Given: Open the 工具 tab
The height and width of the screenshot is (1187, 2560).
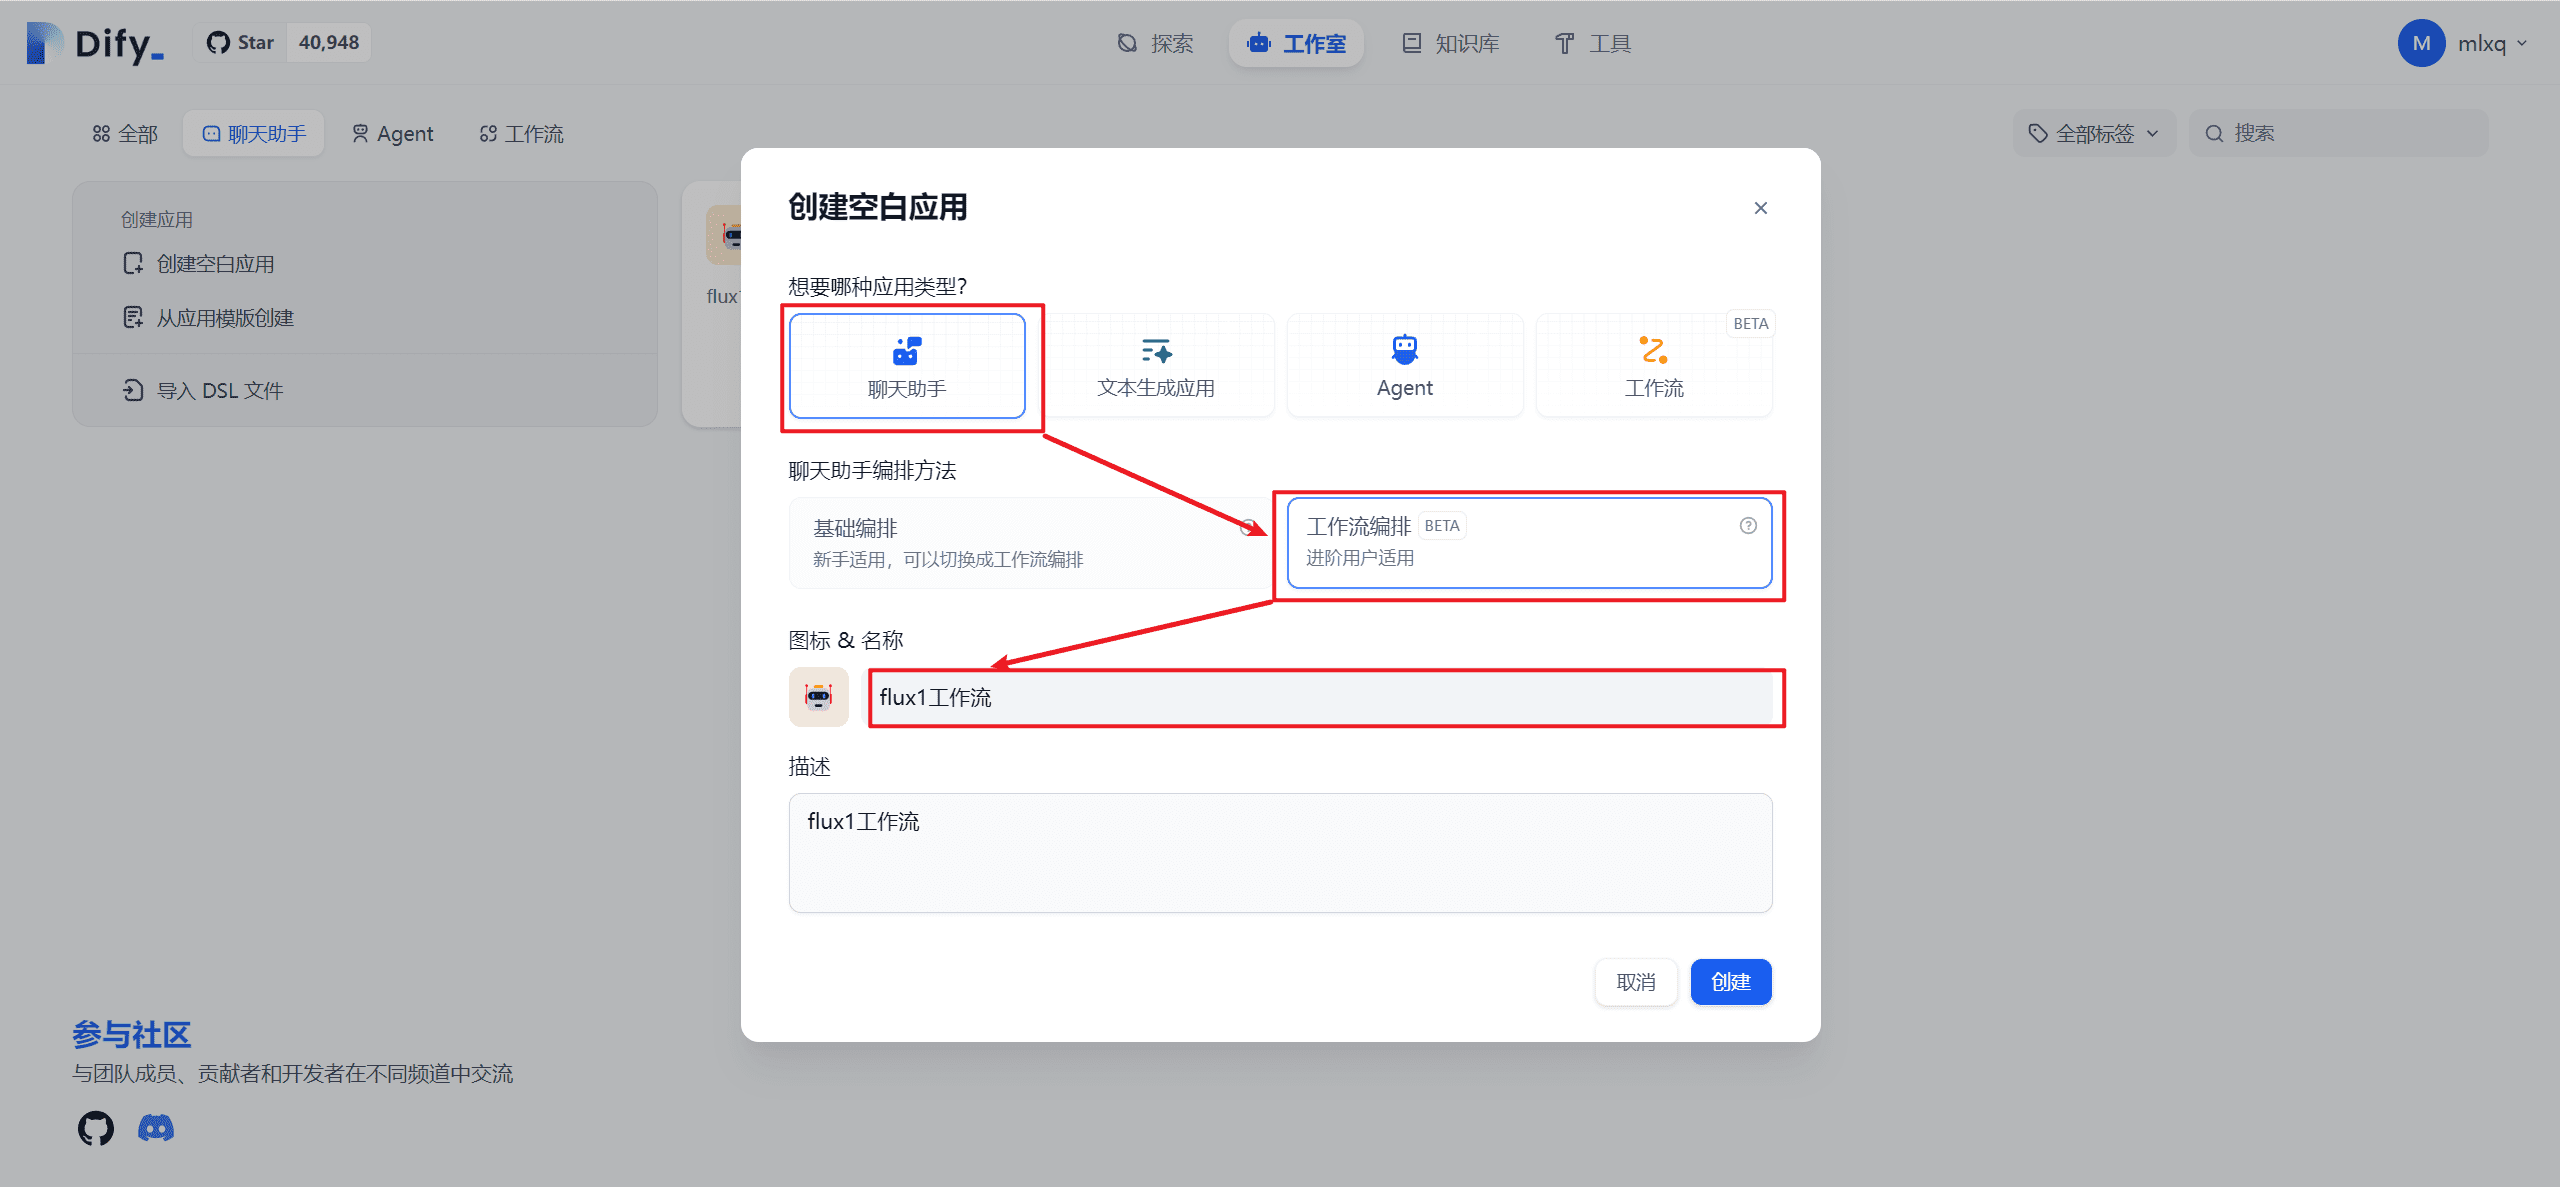Looking at the screenshot, I should coord(1593,43).
